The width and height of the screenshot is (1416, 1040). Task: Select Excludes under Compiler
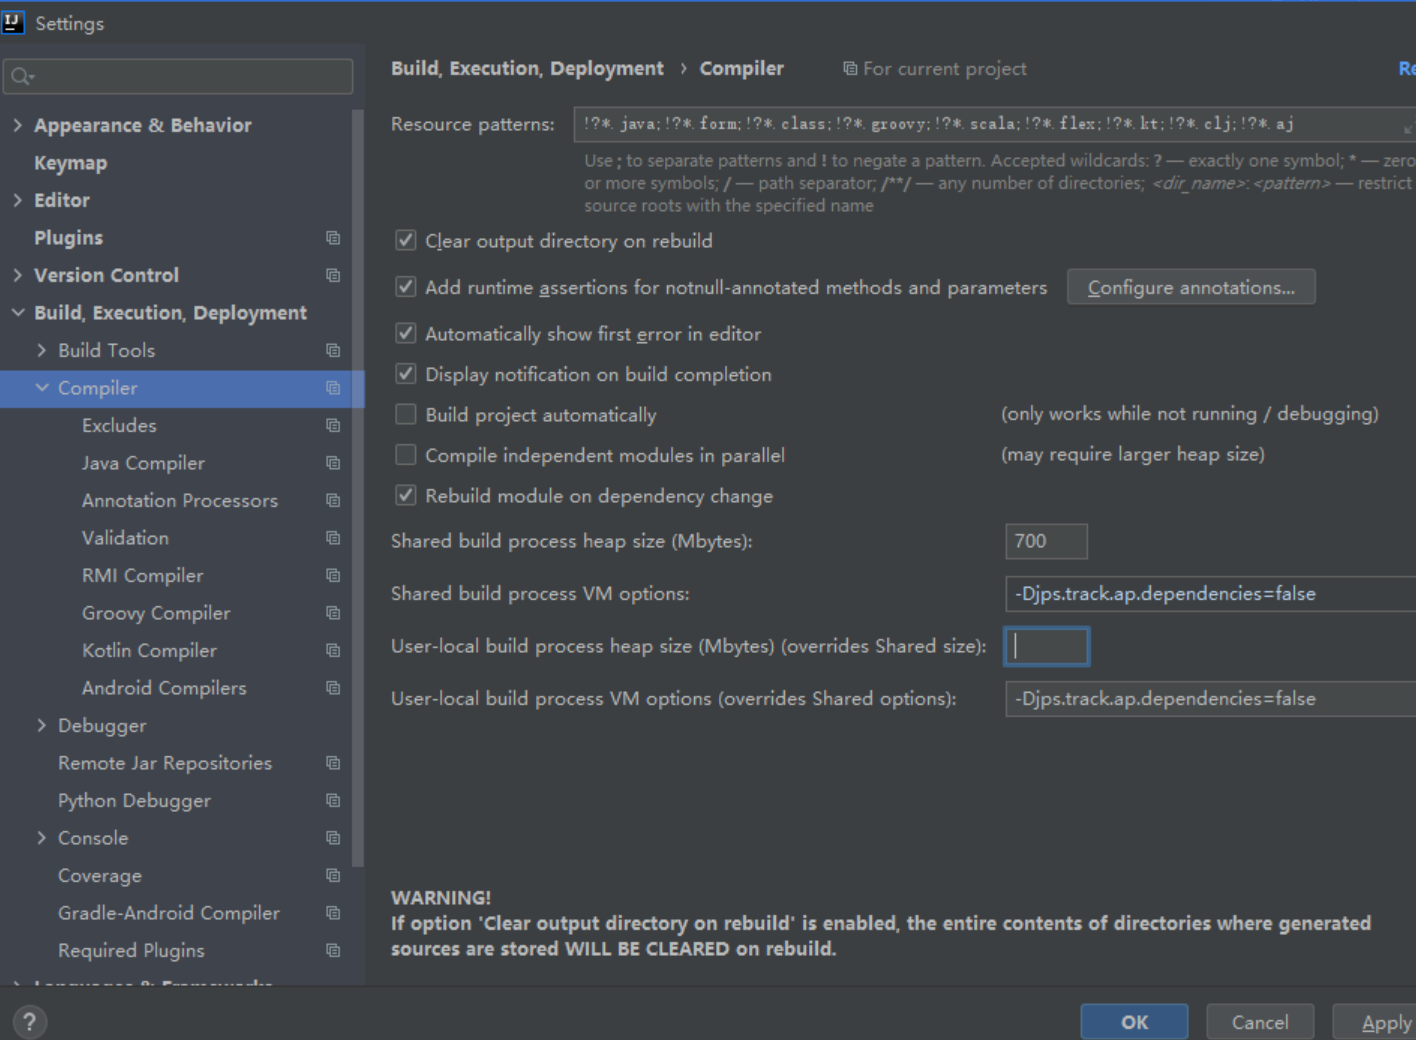(x=119, y=425)
